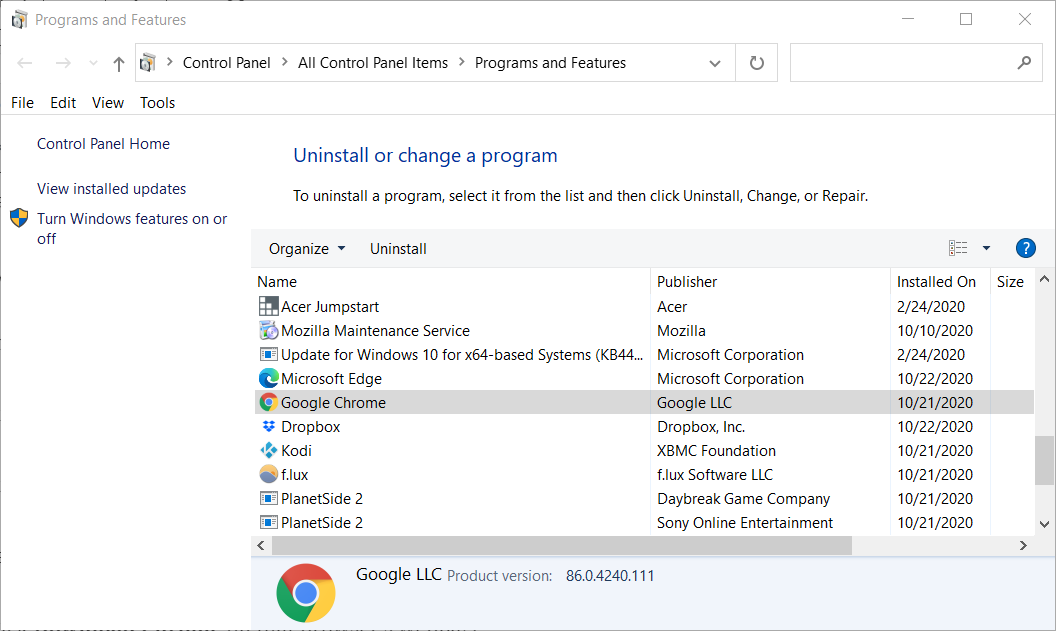The height and width of the screenshot is (631, 1056).
Task: Click the large Chrome logo in details pane
Action: [x=306, y=593]
